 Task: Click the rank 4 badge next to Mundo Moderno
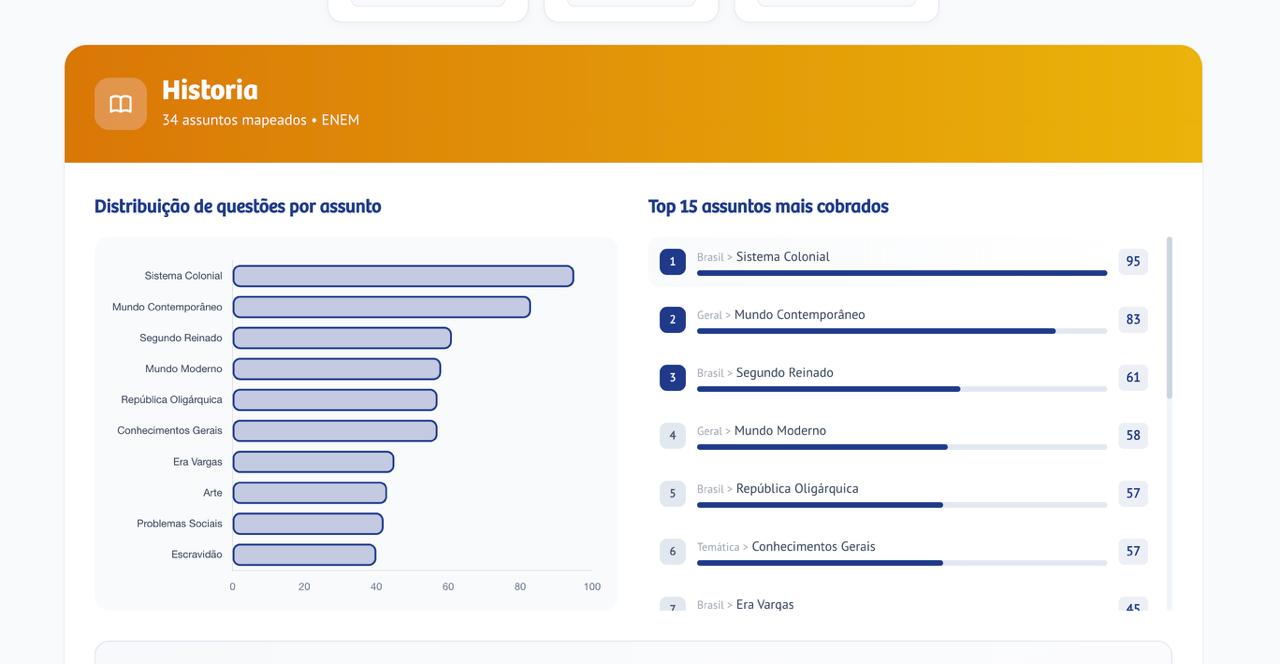pos(672,435)
